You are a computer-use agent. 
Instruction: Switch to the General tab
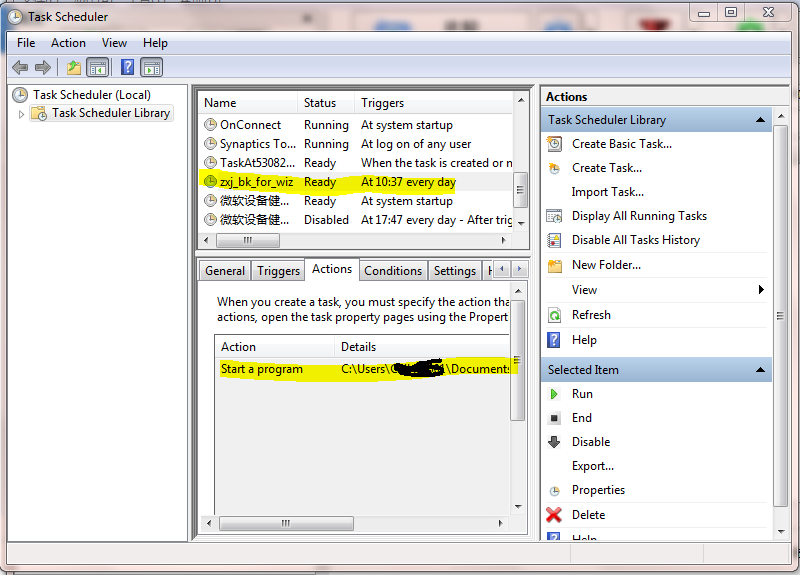(x=225, y=271)
